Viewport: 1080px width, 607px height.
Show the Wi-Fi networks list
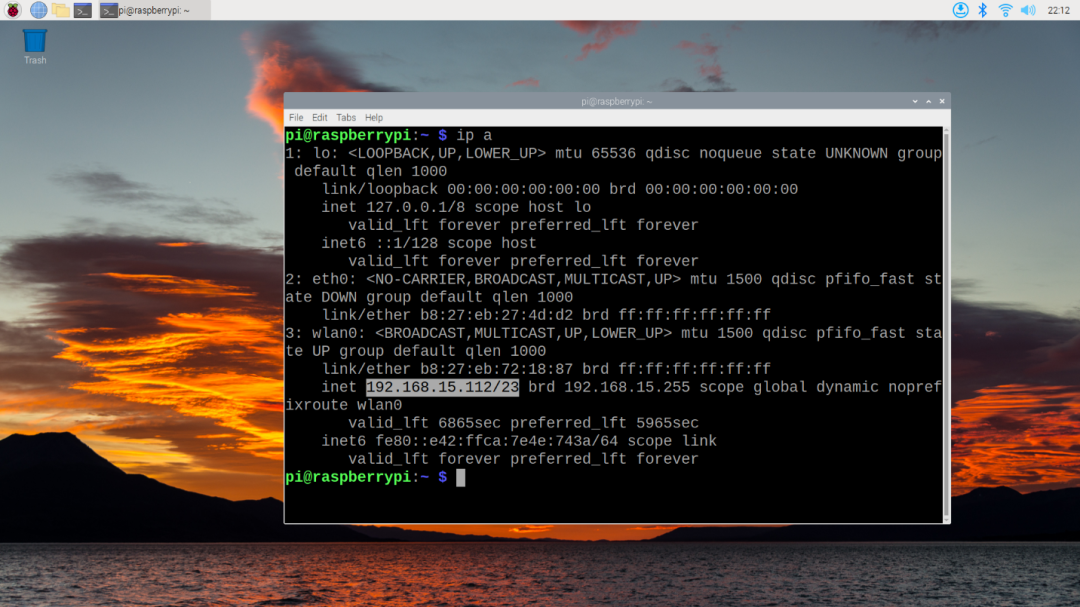click(x=1005, y=10)
